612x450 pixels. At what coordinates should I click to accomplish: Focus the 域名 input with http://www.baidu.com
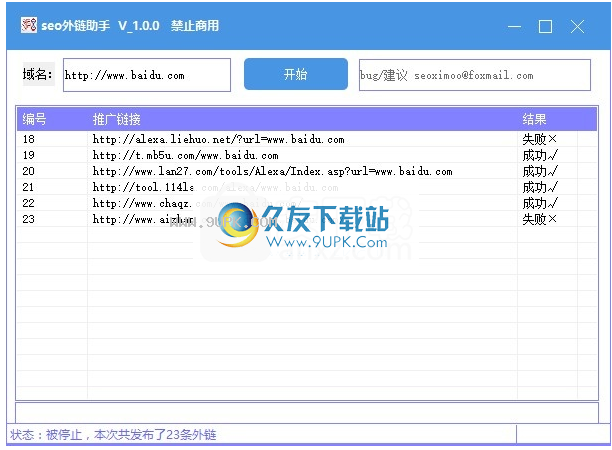pyautogui.click(x=147, y=75)
